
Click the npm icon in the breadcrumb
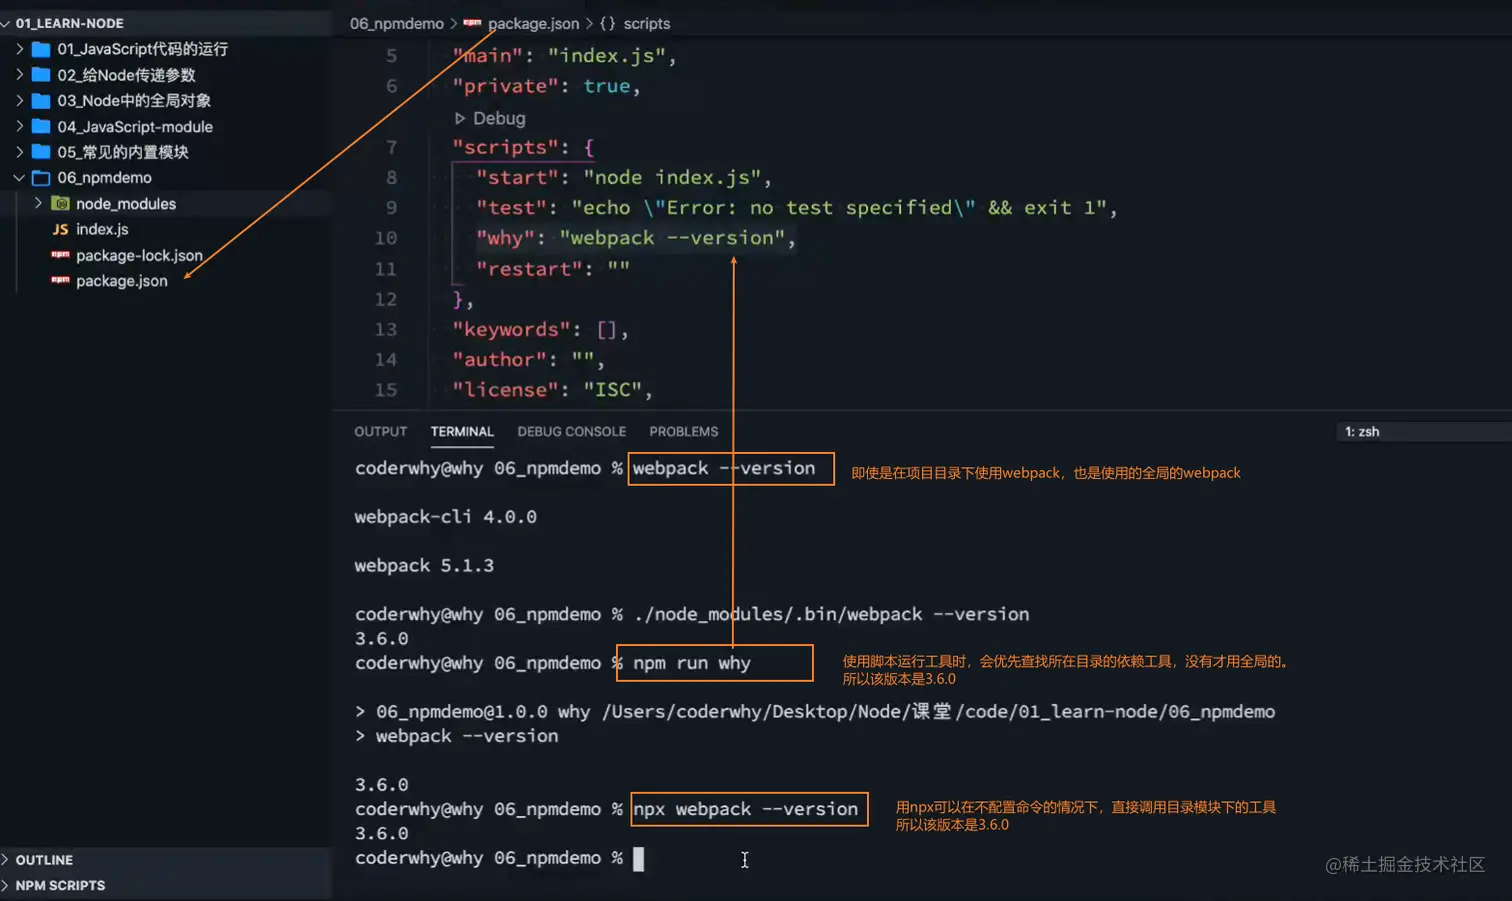[472, 23]
